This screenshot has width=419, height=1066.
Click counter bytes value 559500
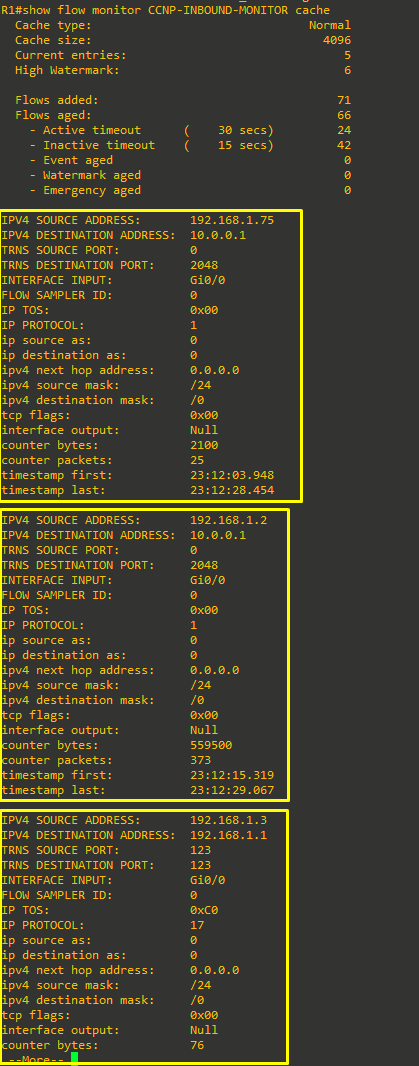pyautogui.click(x=211, y=745)
